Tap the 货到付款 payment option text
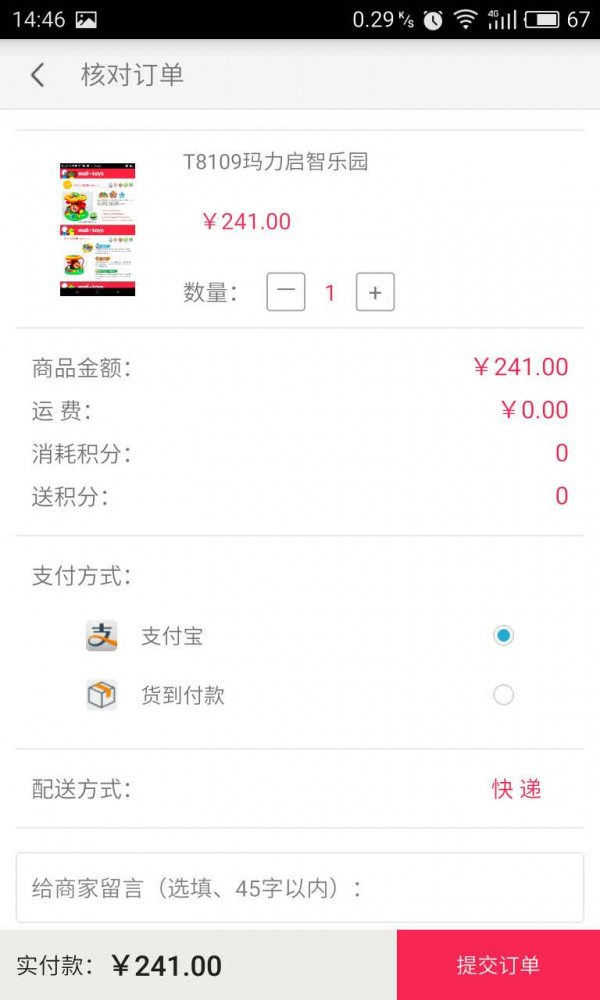Image resolution: width=600 pixels, height=1000 pixels. point(183,696)
